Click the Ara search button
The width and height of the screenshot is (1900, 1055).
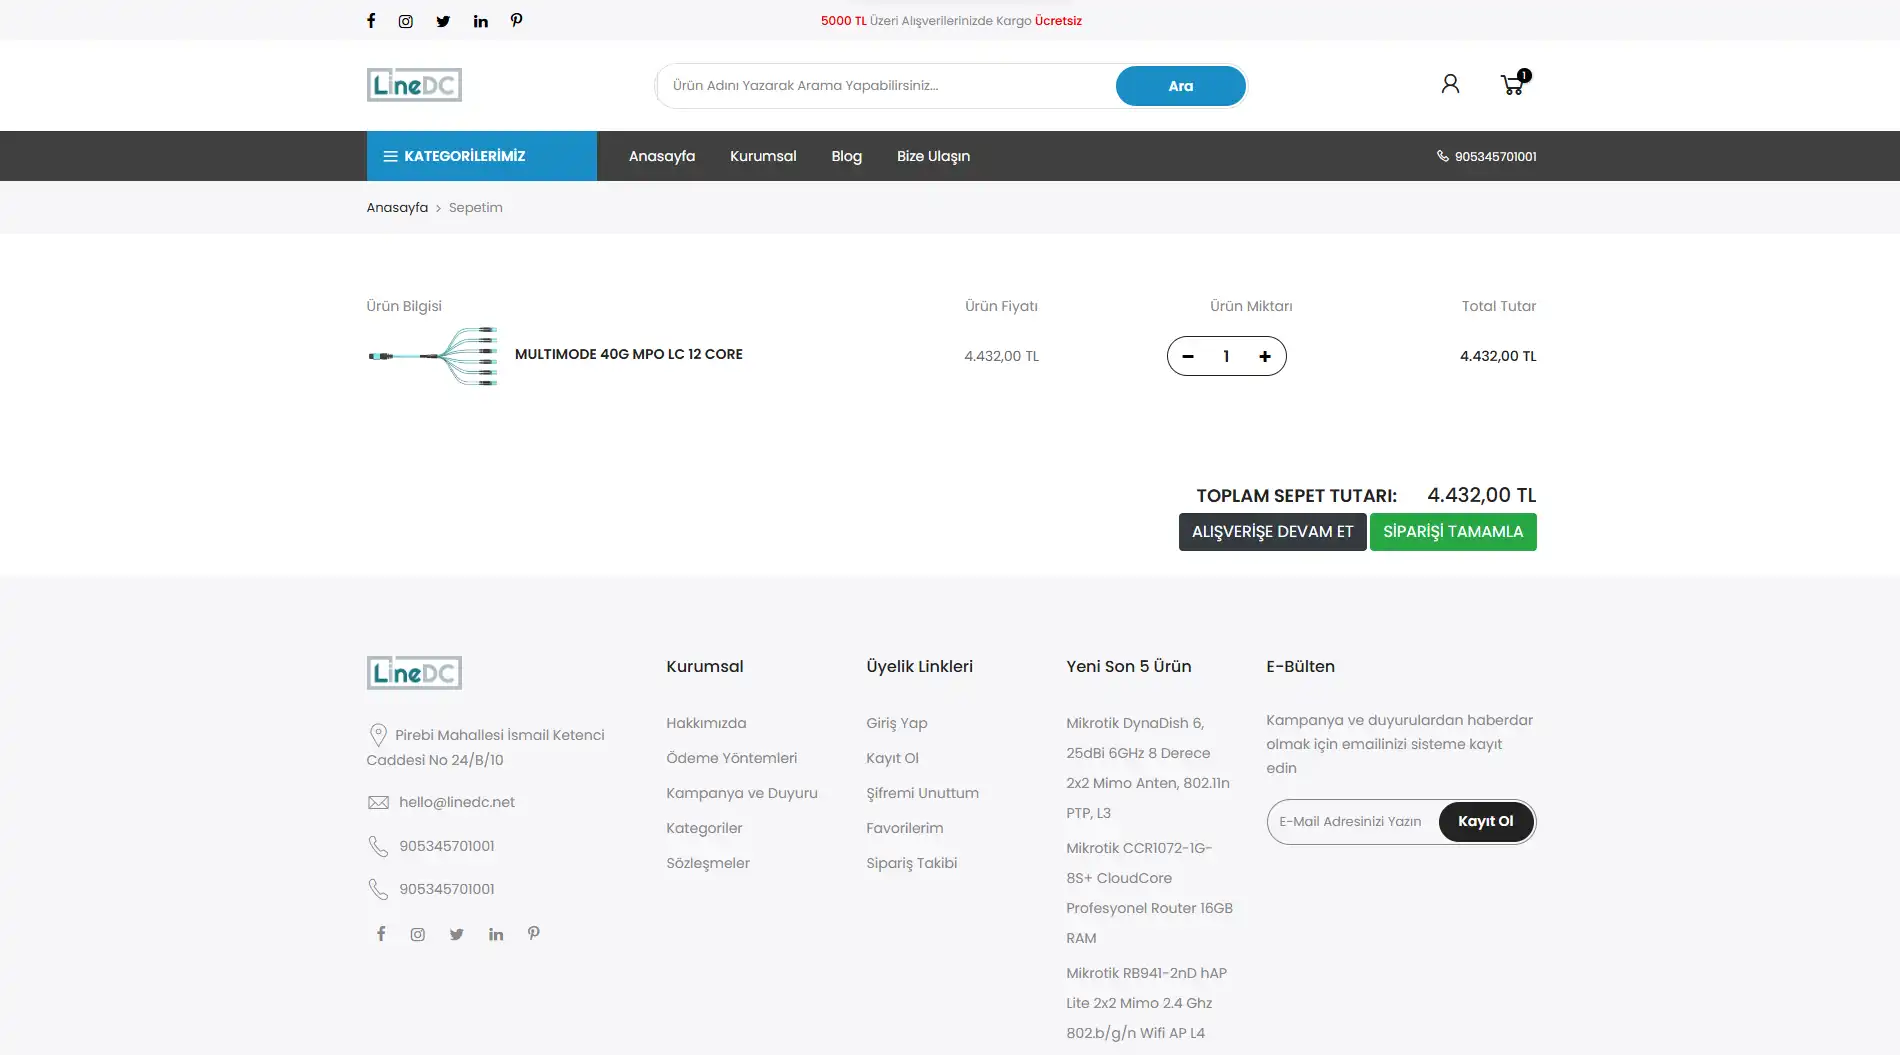(1180, 86)
